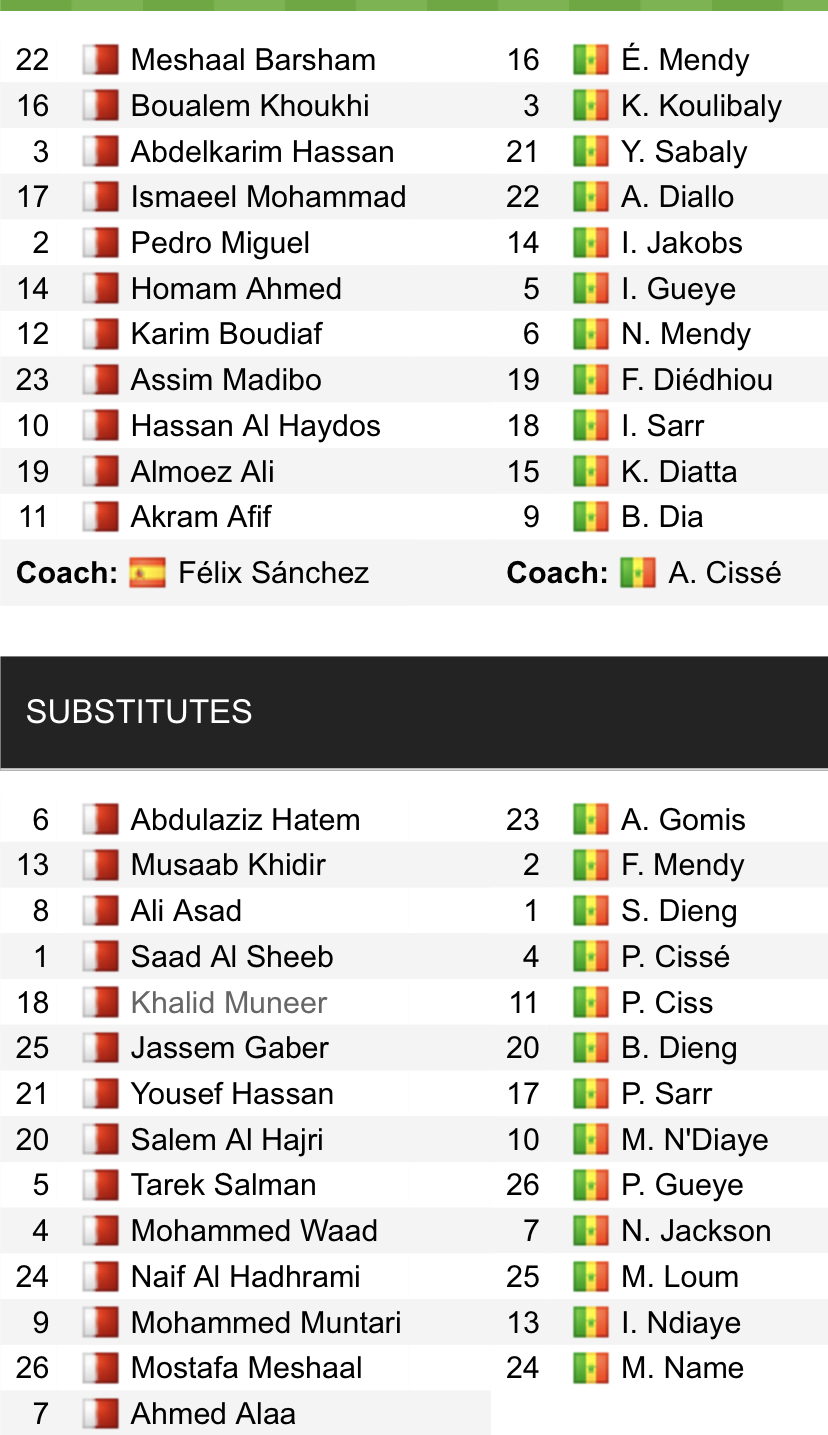This screenshot has width=828, height=1435.
Task: Click the Qatar flag next to Akram Afif
Action: 100,517
